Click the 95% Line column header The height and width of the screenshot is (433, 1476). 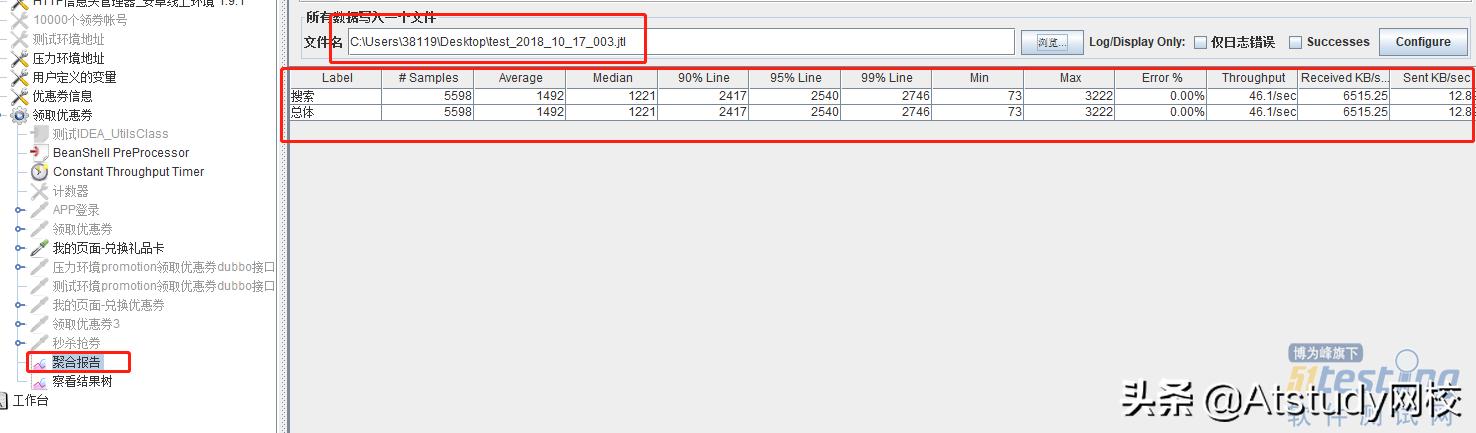[x=795, y=78]
